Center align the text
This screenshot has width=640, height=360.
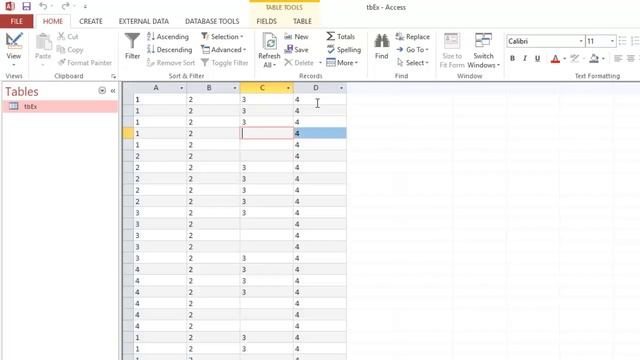[631, 58]
